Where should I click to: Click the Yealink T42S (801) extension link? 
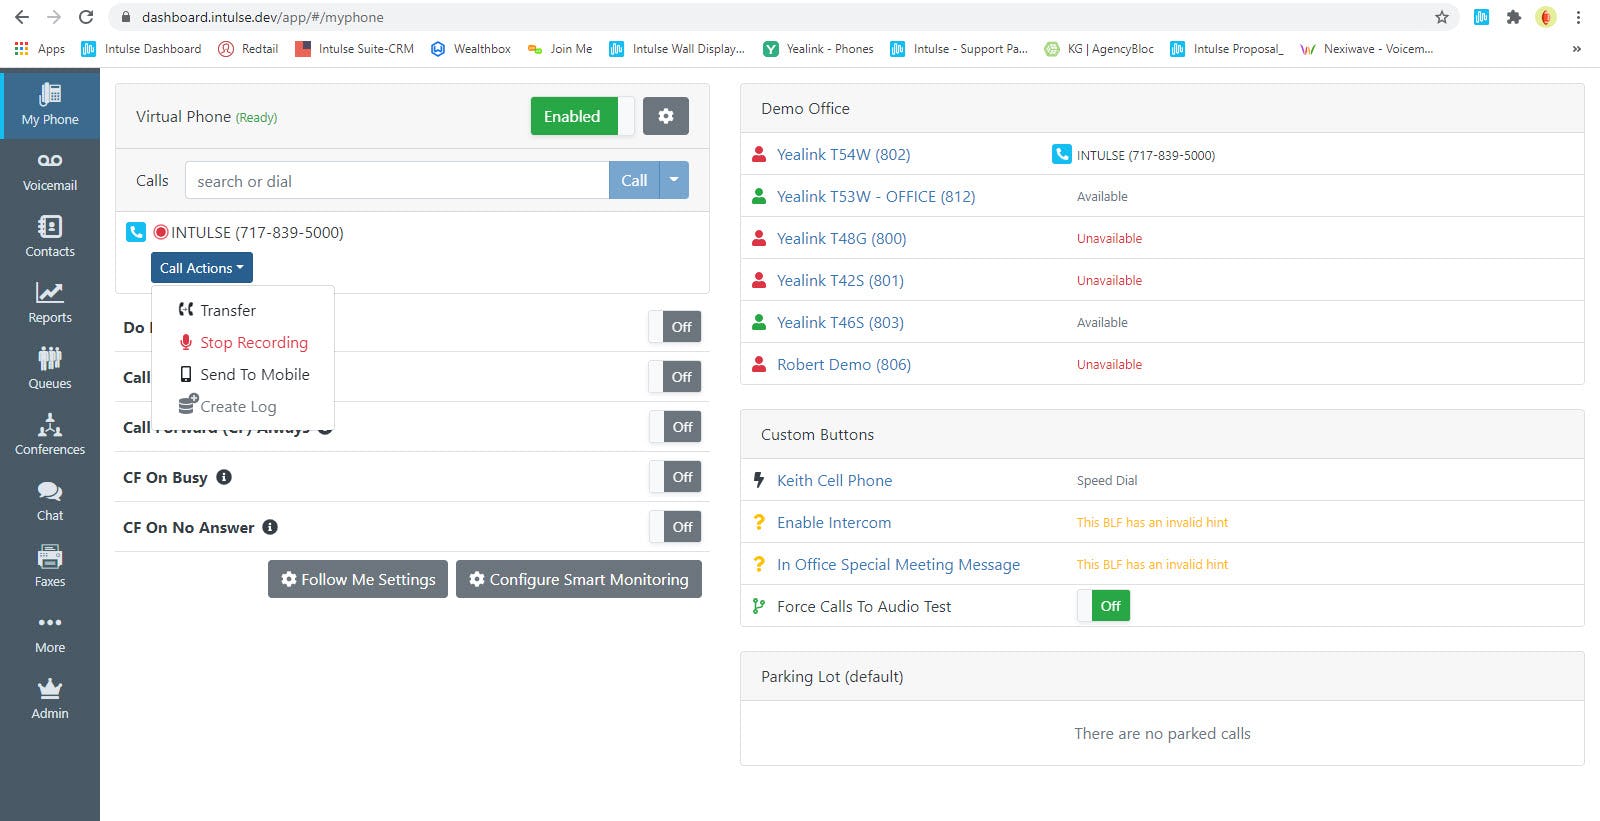(840, 280)
